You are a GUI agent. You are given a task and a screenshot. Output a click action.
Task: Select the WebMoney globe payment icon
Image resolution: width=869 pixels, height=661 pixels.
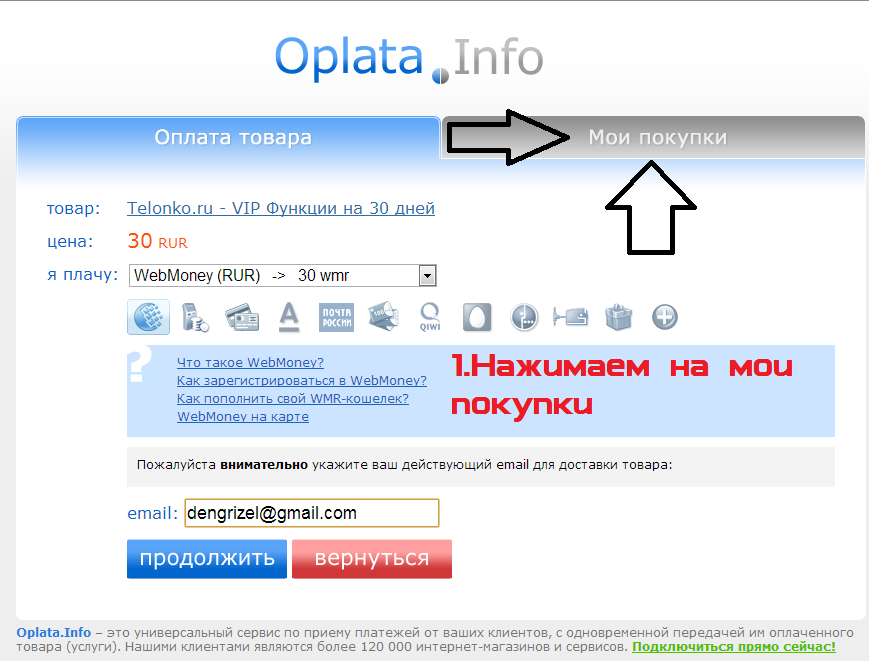[x=149, y=317]
